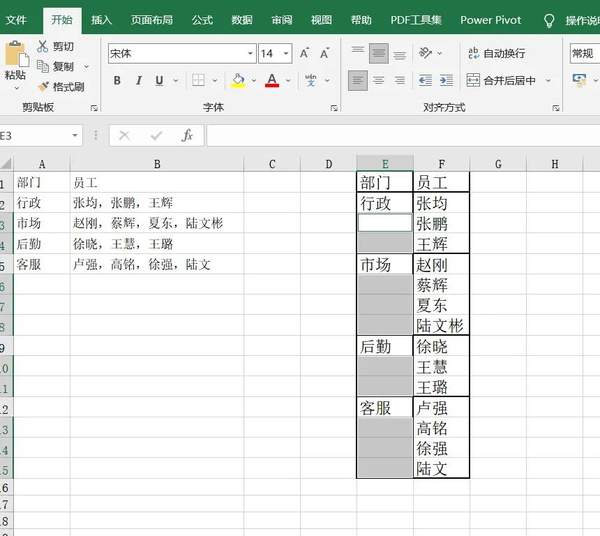This screenshot has width=600, height=536.
Task: Switch to the 公式 (Formulas) tab
Action: [x=202, y=20]
